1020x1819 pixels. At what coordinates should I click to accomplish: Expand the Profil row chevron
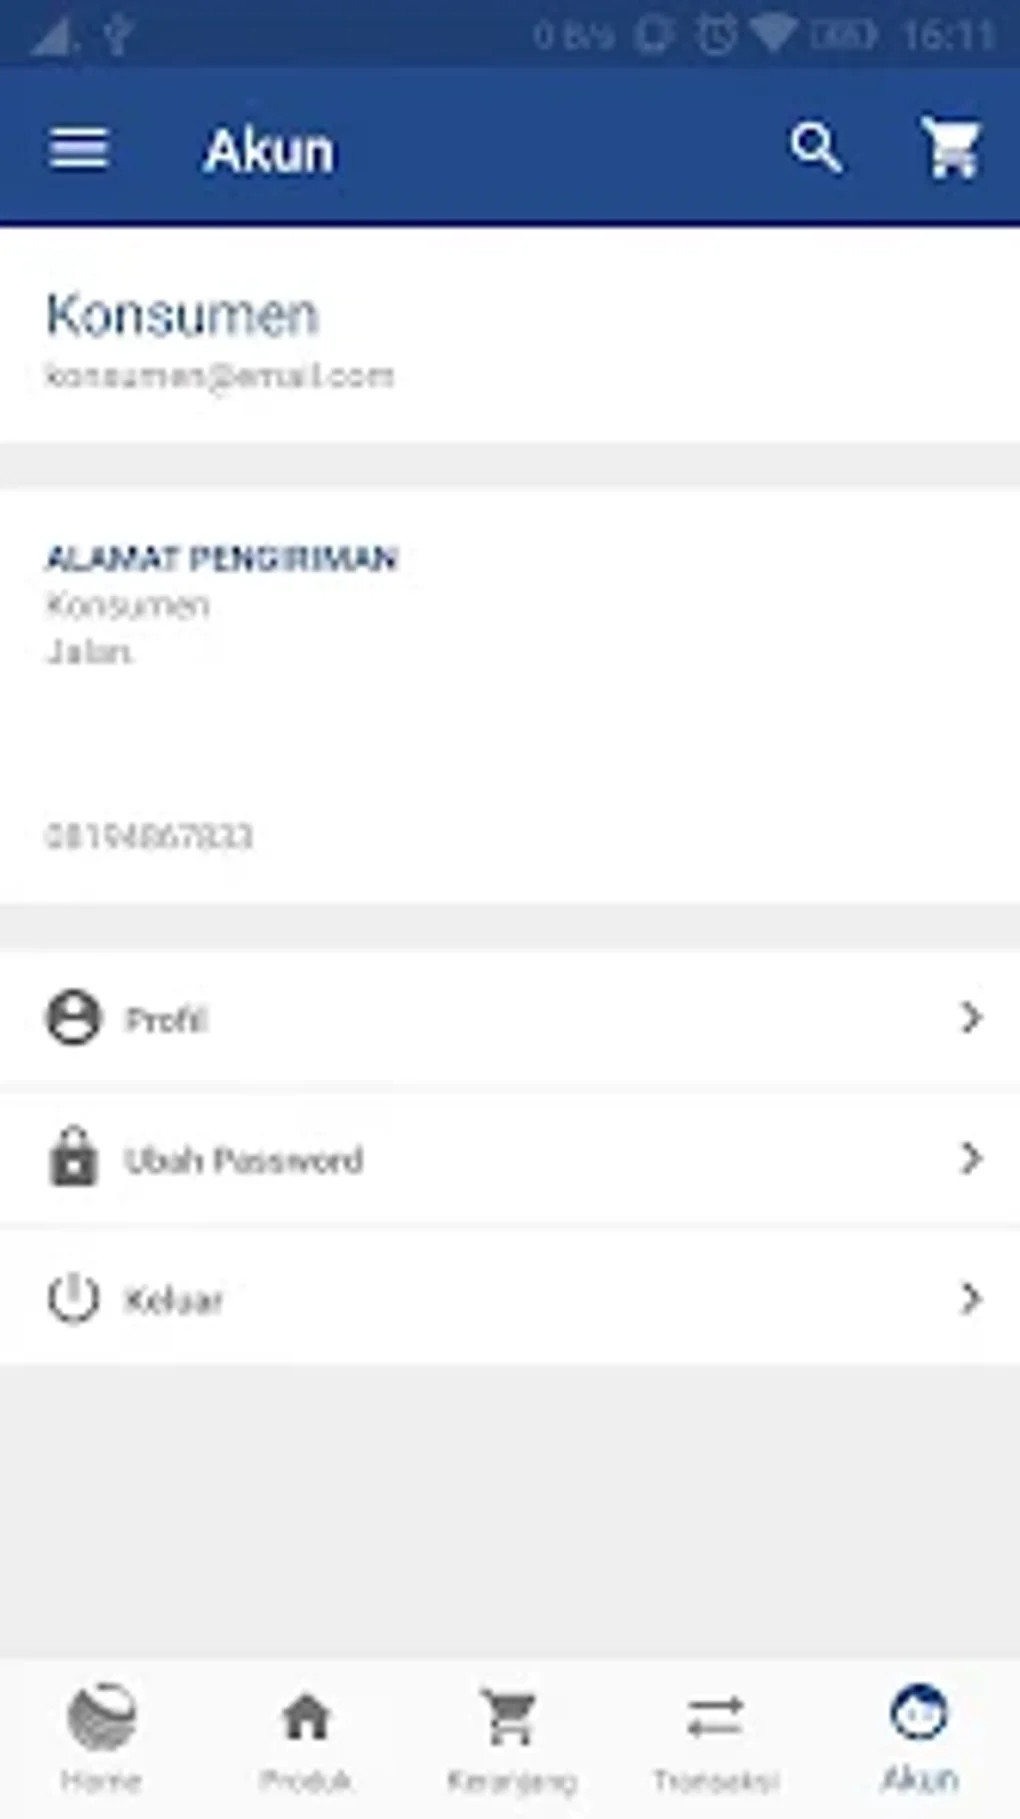969,1018
